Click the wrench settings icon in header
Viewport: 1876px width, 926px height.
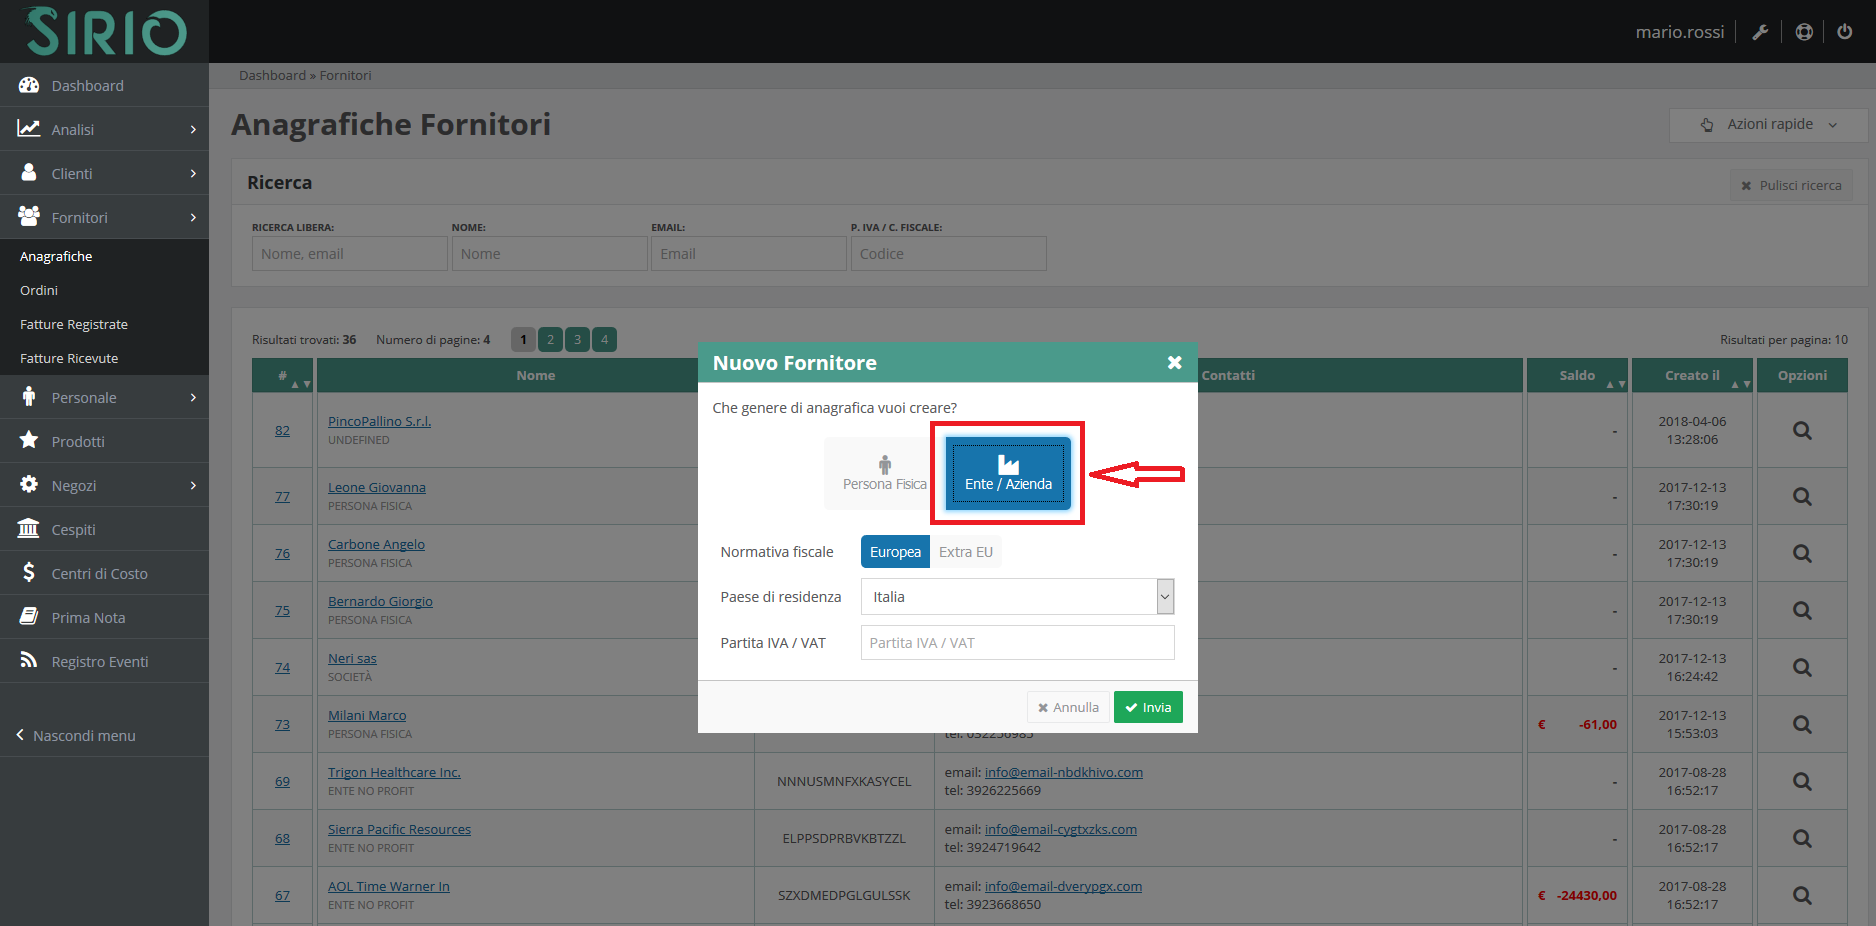[x=1760, y=32]
